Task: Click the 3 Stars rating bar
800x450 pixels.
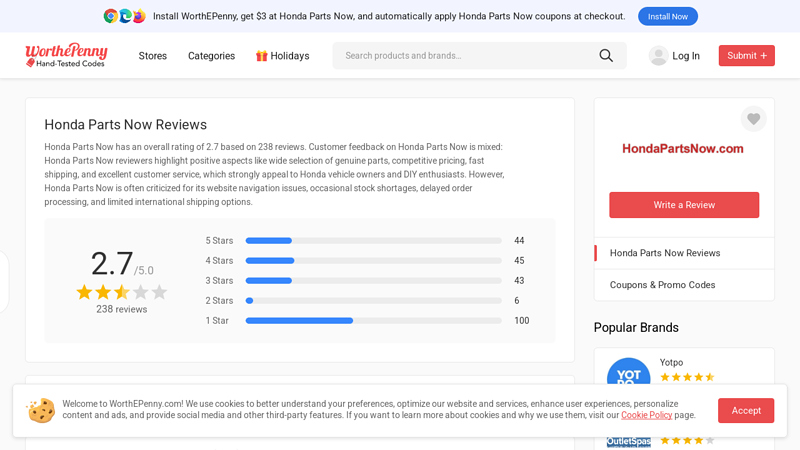Action: (373, 281)
